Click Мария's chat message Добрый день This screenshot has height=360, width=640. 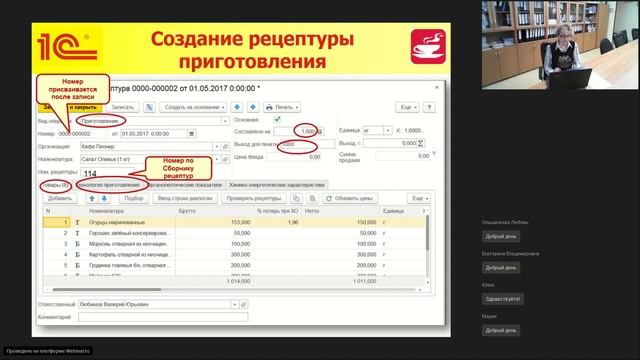click(501, 331)
